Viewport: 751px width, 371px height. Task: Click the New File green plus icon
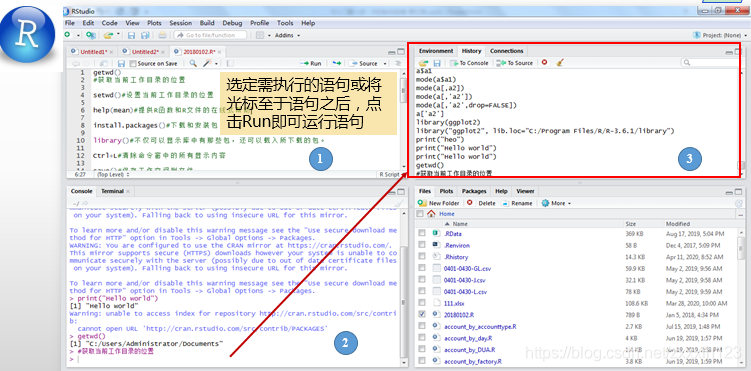(68, 35)
